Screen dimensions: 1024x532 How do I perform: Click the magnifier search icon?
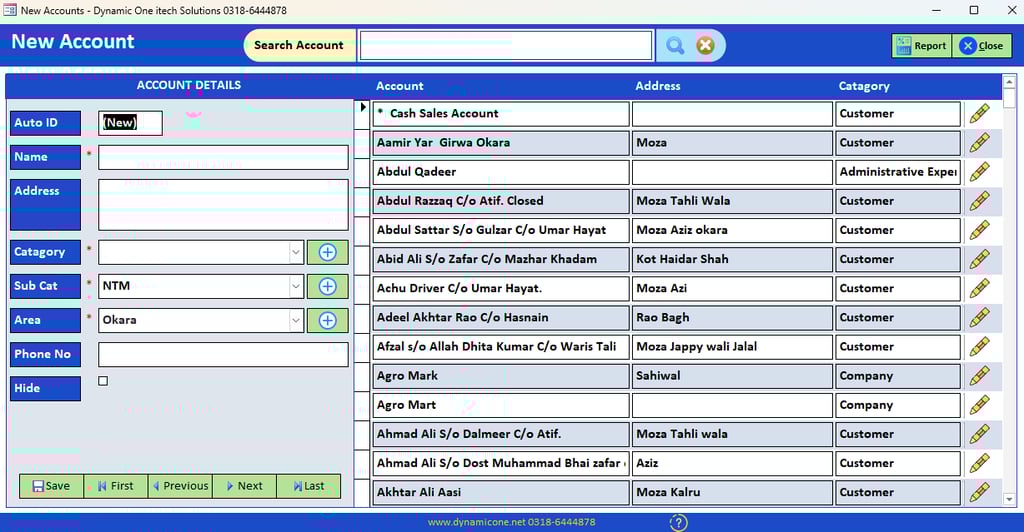[x=675, y=46]
